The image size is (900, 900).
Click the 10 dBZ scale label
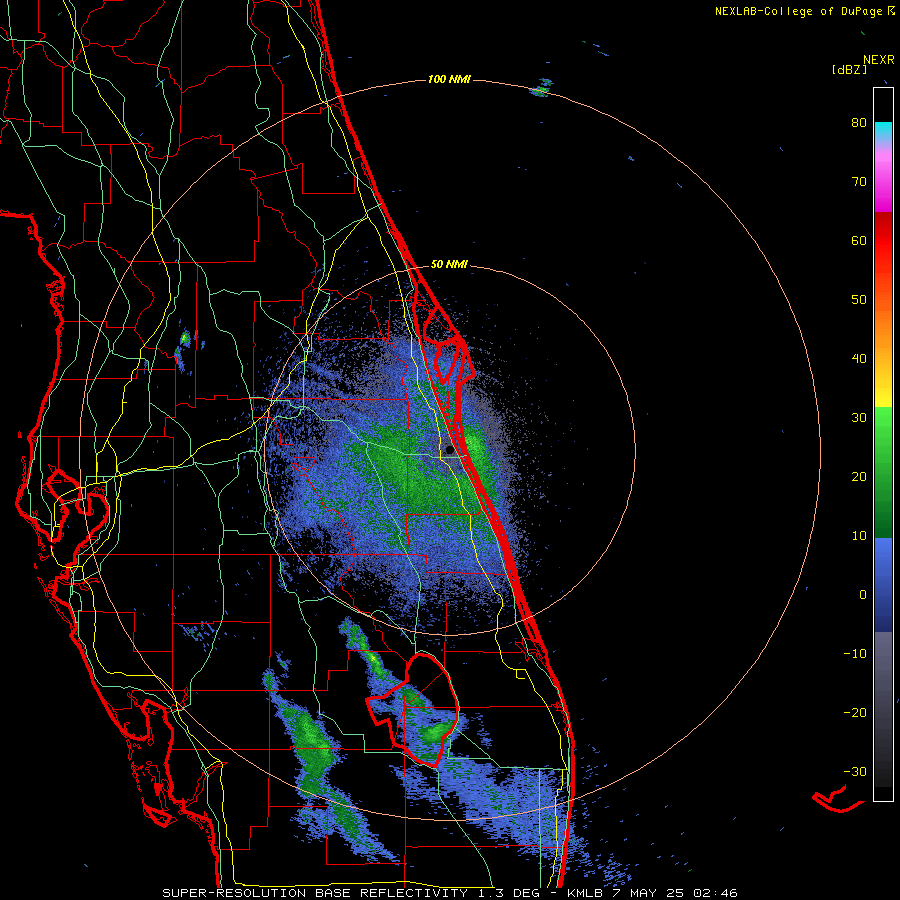[859, 536]
